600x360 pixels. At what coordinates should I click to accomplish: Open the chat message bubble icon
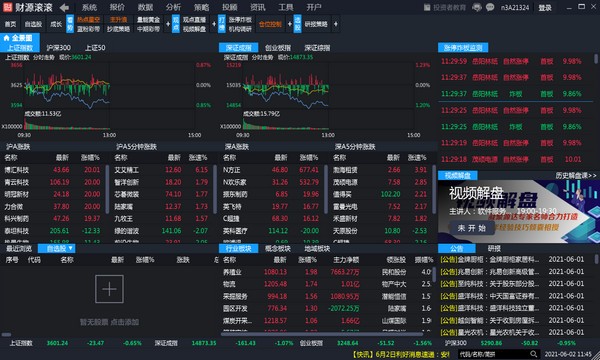(490, 7)
